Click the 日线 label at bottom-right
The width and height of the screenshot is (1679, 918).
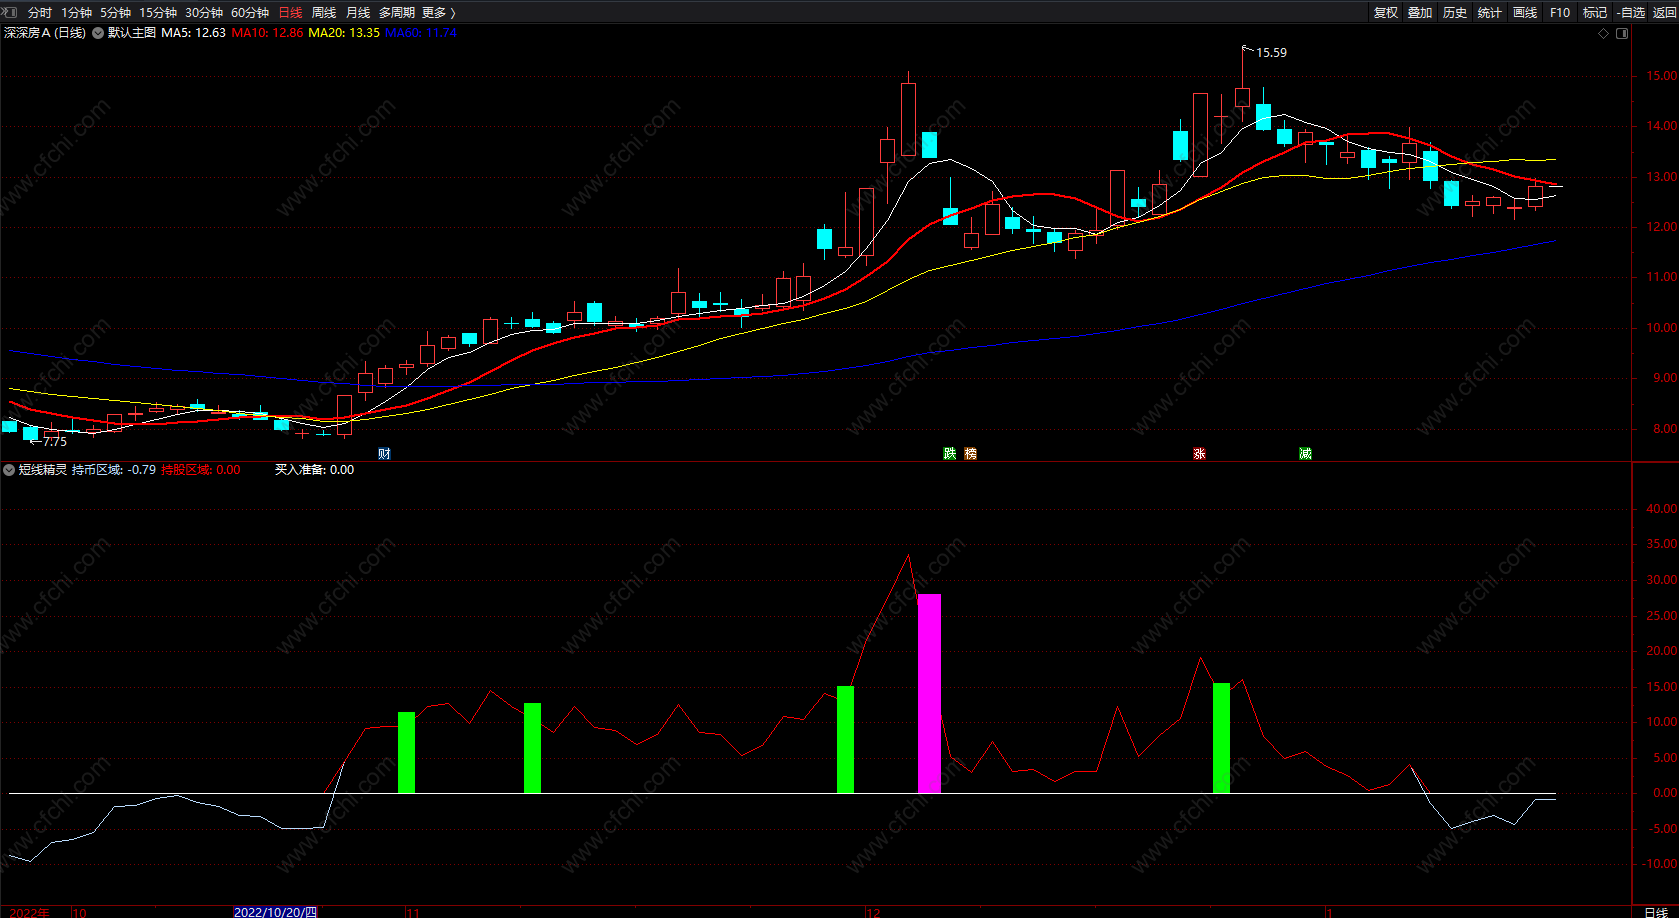tap(1656, 912)
